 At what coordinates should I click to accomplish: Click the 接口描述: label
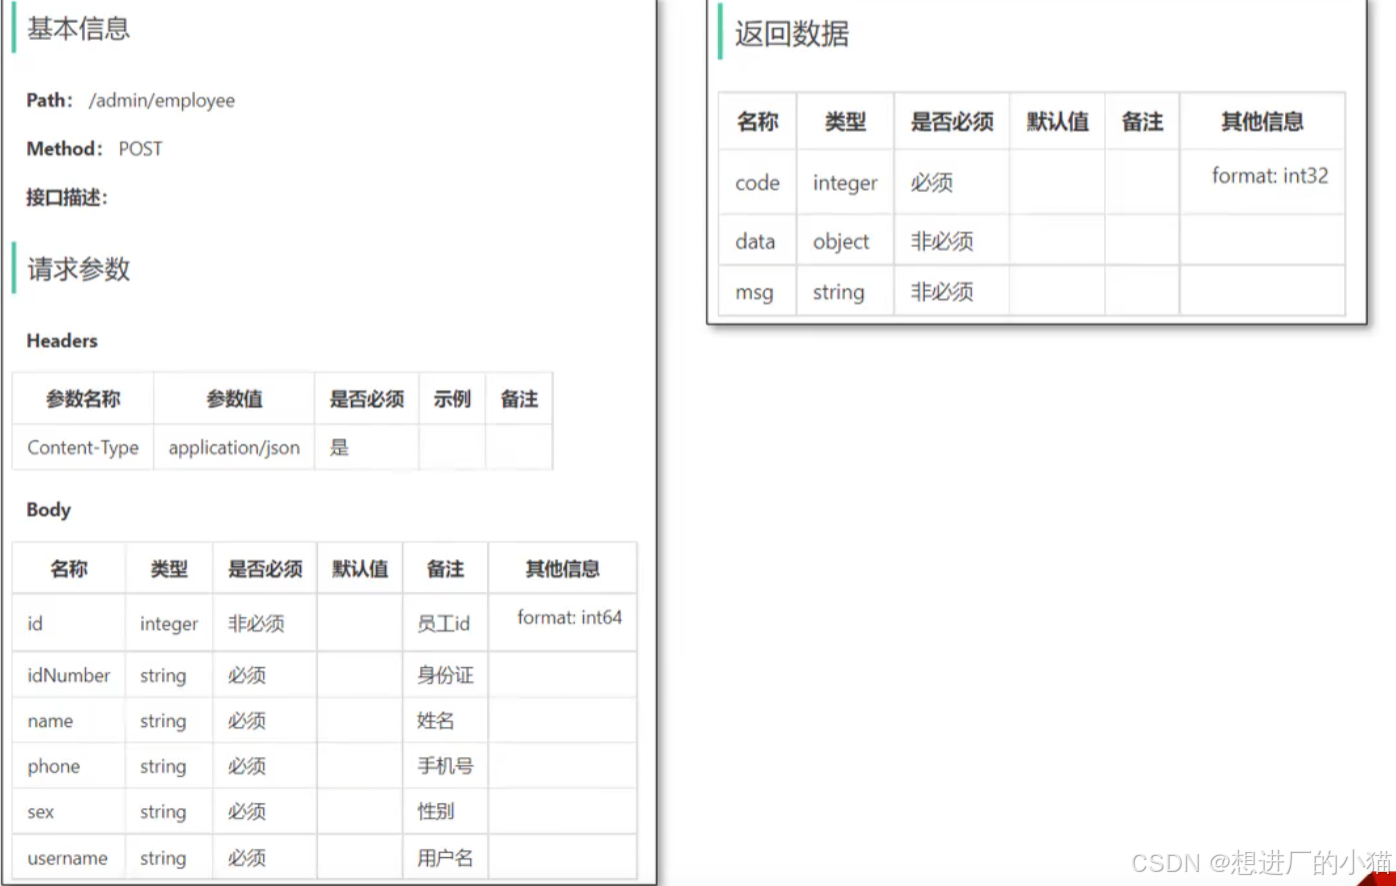click(x=66, y=197)
